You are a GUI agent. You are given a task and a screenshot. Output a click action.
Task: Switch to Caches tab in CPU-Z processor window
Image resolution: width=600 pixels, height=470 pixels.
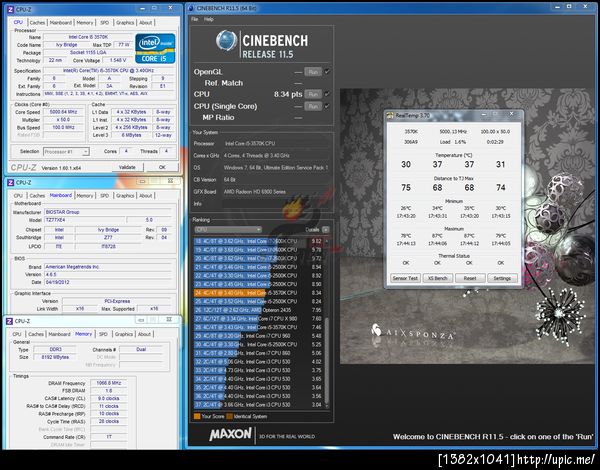37,23
